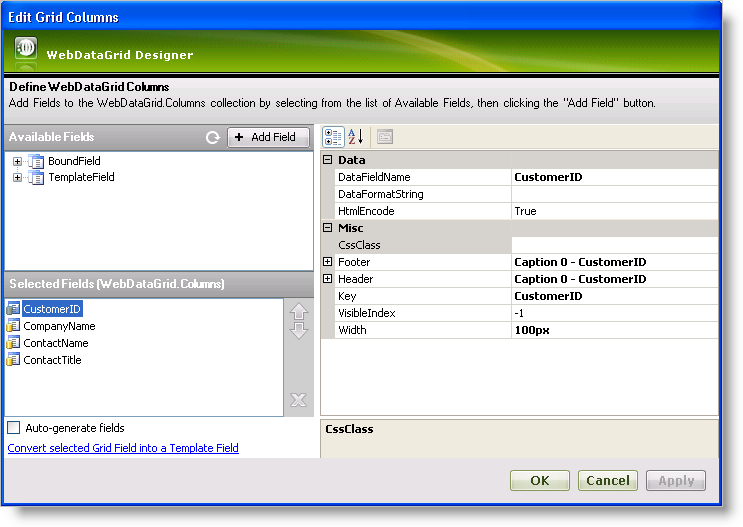Select the BoundField label in Available Fields
The width and height of the screenshot is (743, 527).
[x=74, y=161]
